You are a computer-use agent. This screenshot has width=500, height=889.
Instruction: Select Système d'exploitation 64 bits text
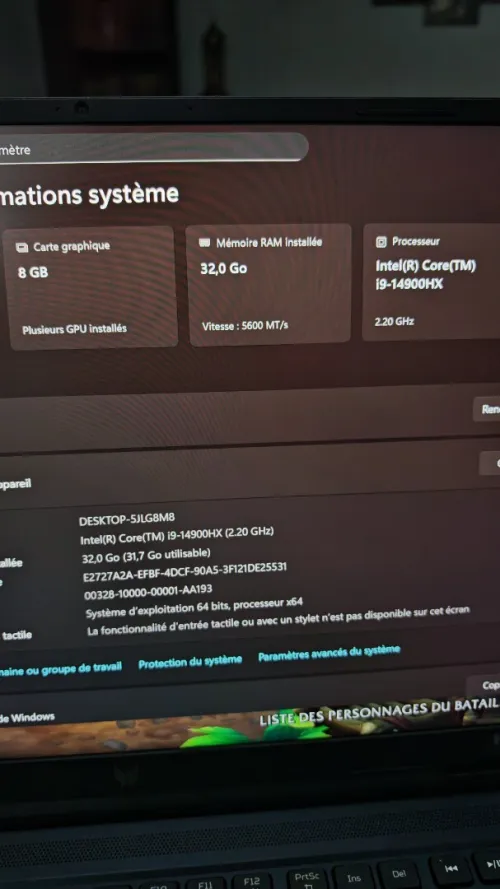point(194,608)
